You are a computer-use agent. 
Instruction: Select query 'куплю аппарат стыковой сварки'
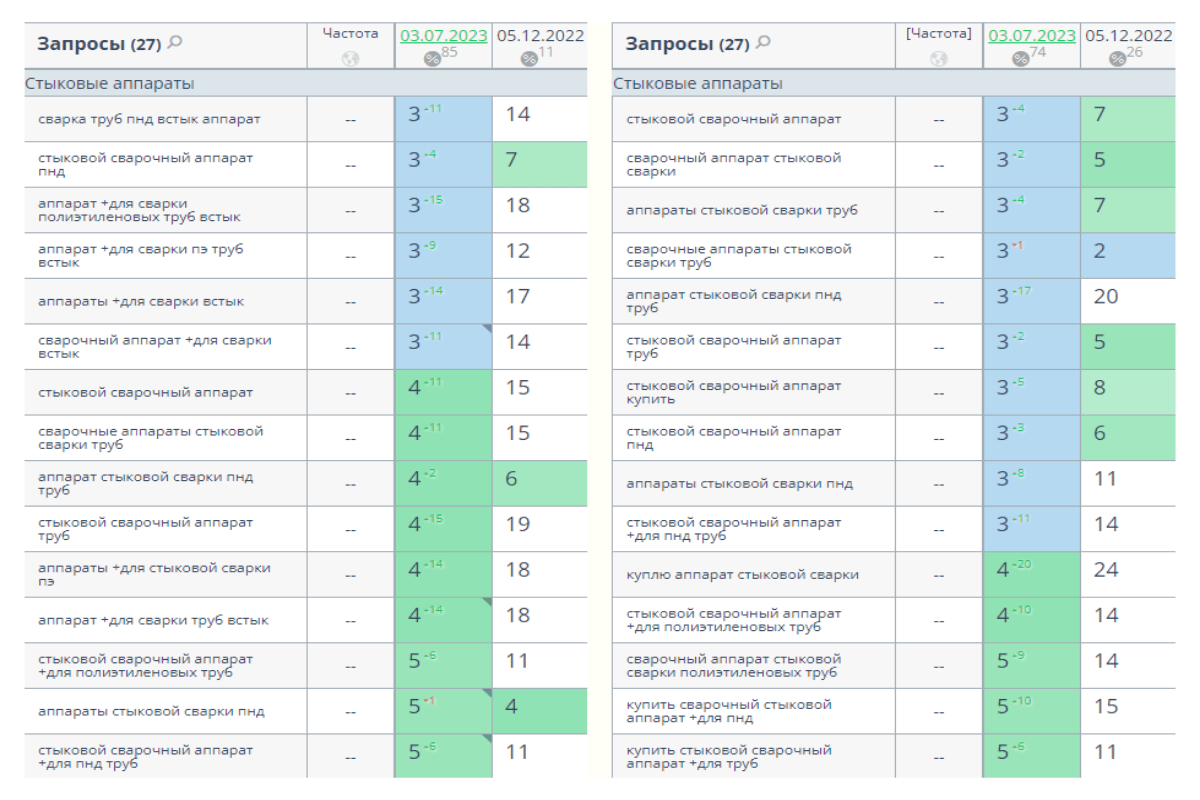point(742,575)
